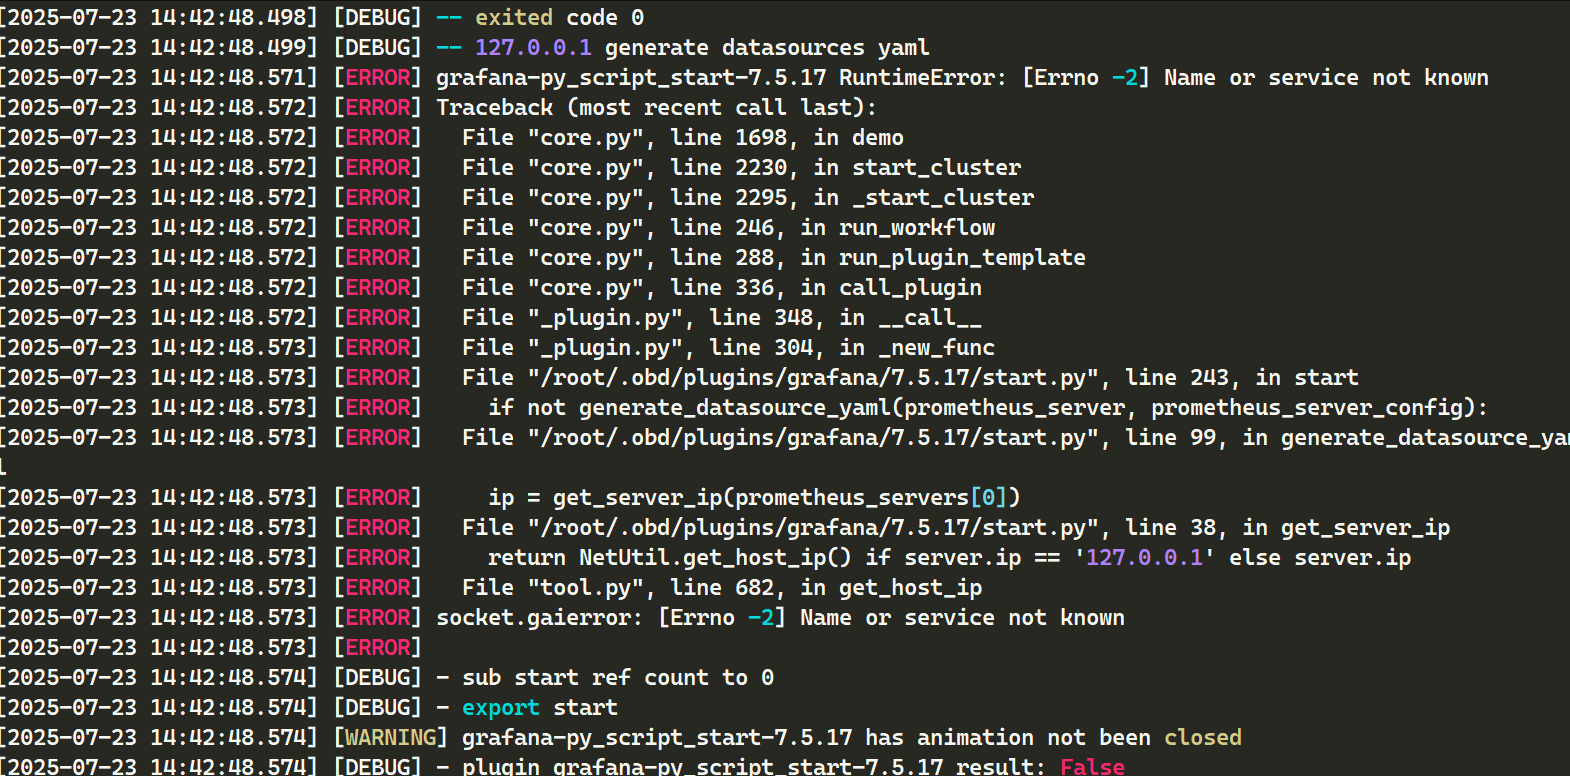Click 'has animation not been closed' text

1053,737
